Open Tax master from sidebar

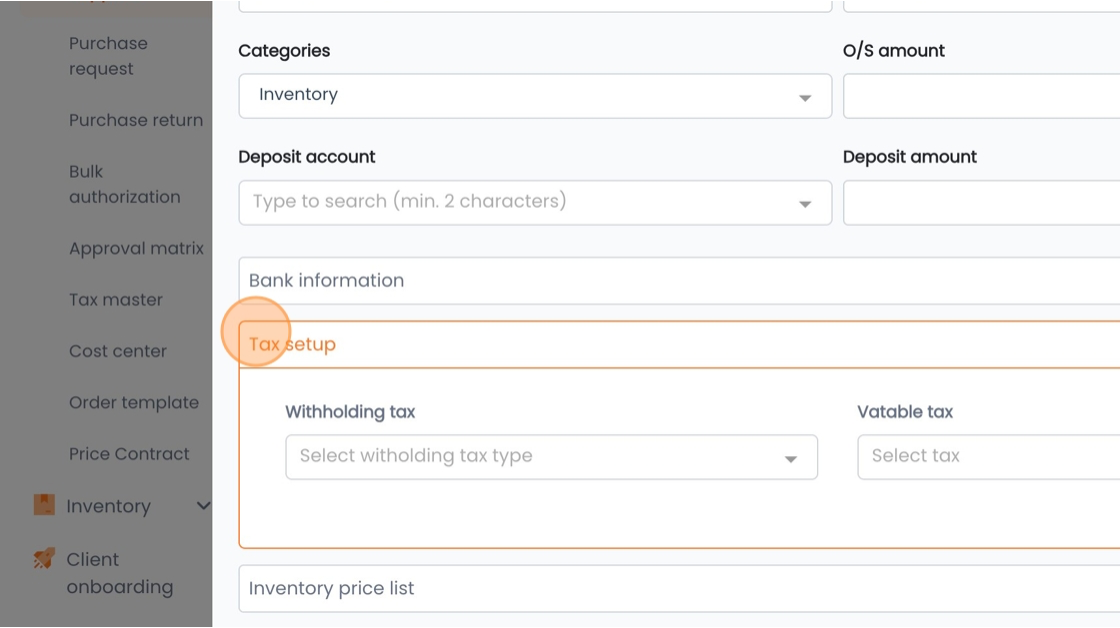click(116, 300)
